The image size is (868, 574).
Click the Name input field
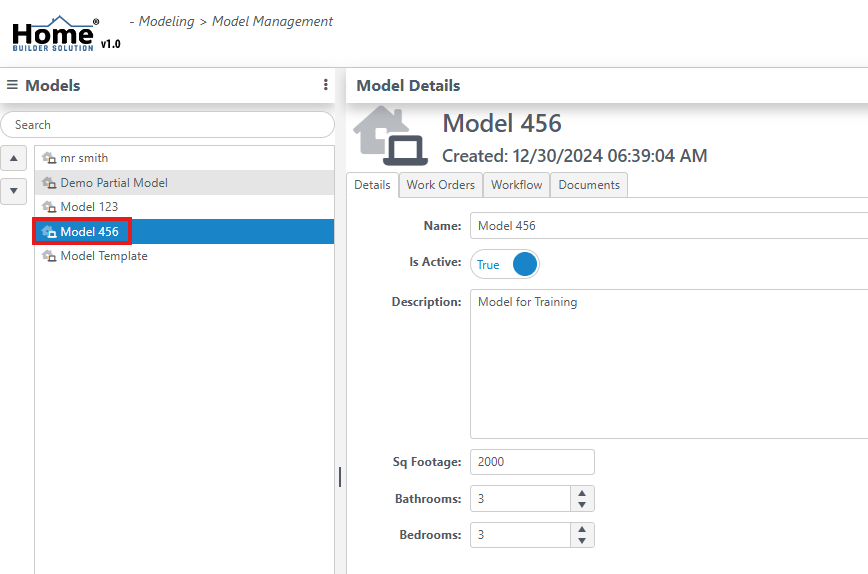click(669, 226)
